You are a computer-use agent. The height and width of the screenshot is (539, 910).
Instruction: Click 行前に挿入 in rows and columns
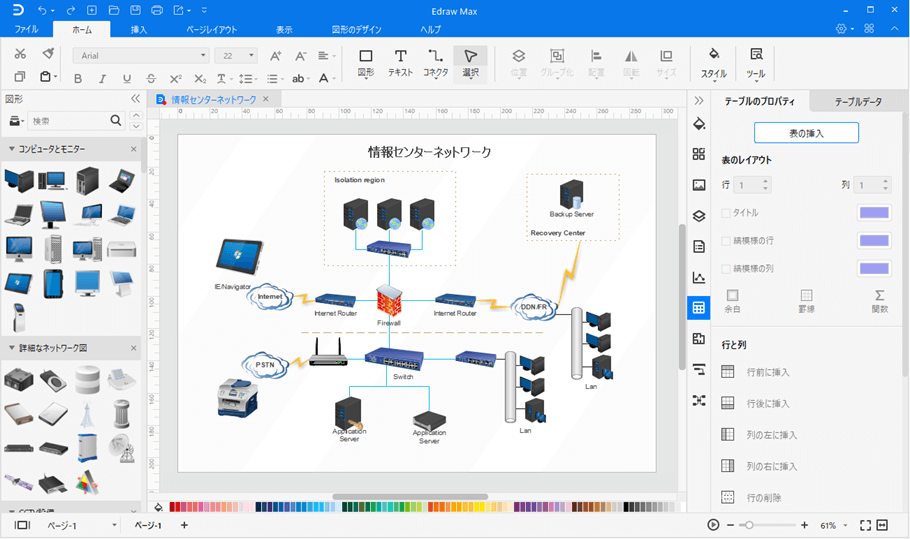click(767, 373)
